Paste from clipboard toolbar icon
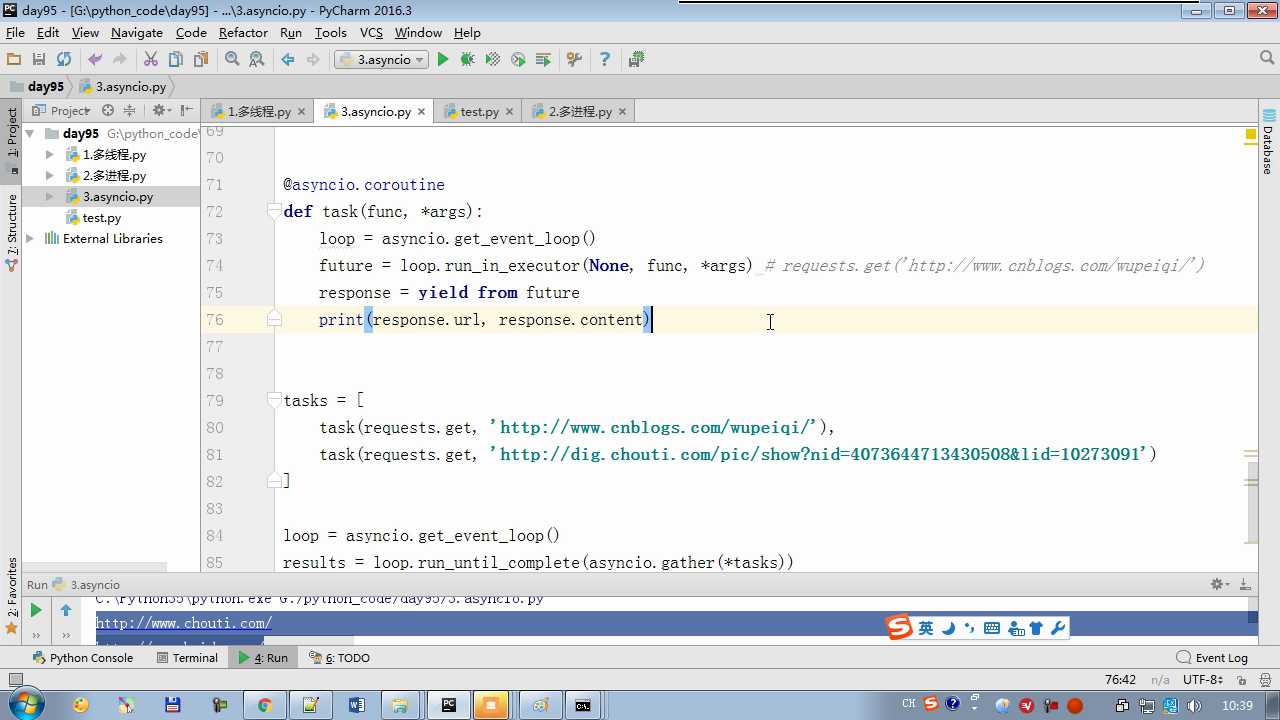1280x720 pixels. coord(201,60)
